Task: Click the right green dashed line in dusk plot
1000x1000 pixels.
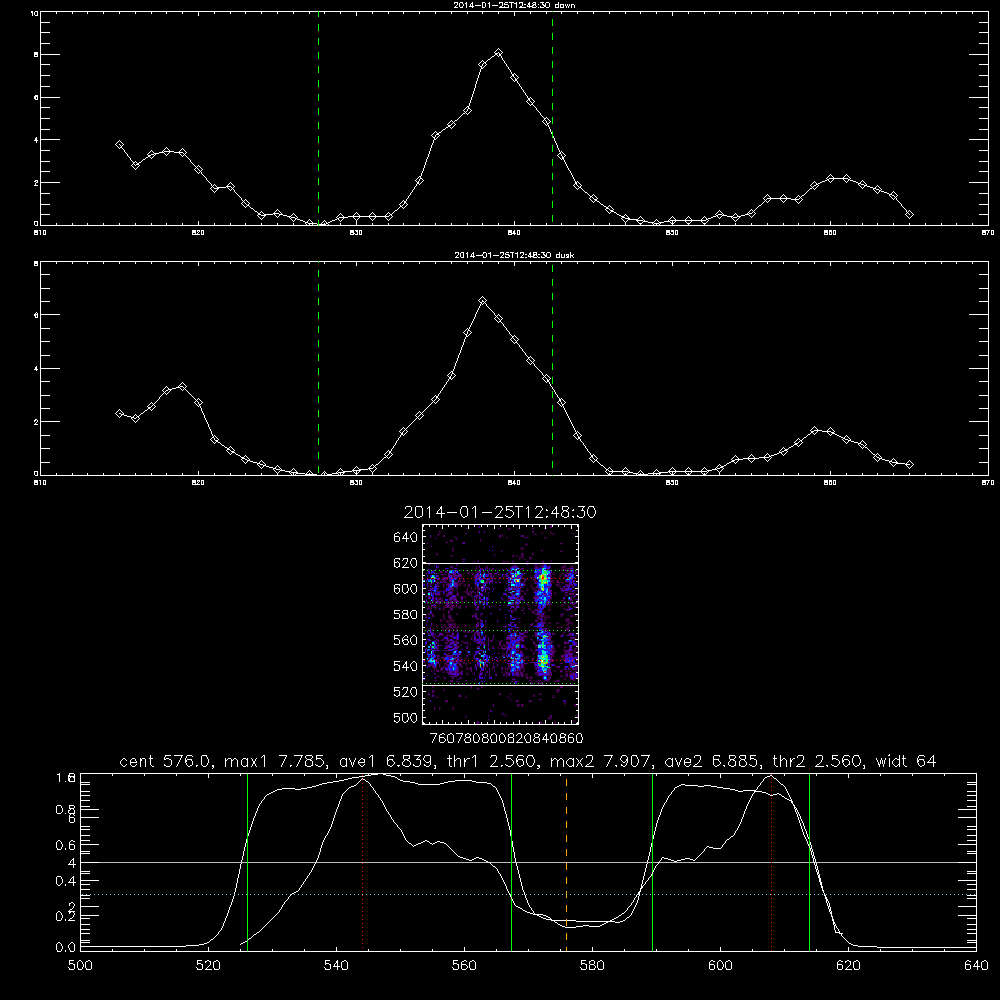Action: [x=552, y=369]
